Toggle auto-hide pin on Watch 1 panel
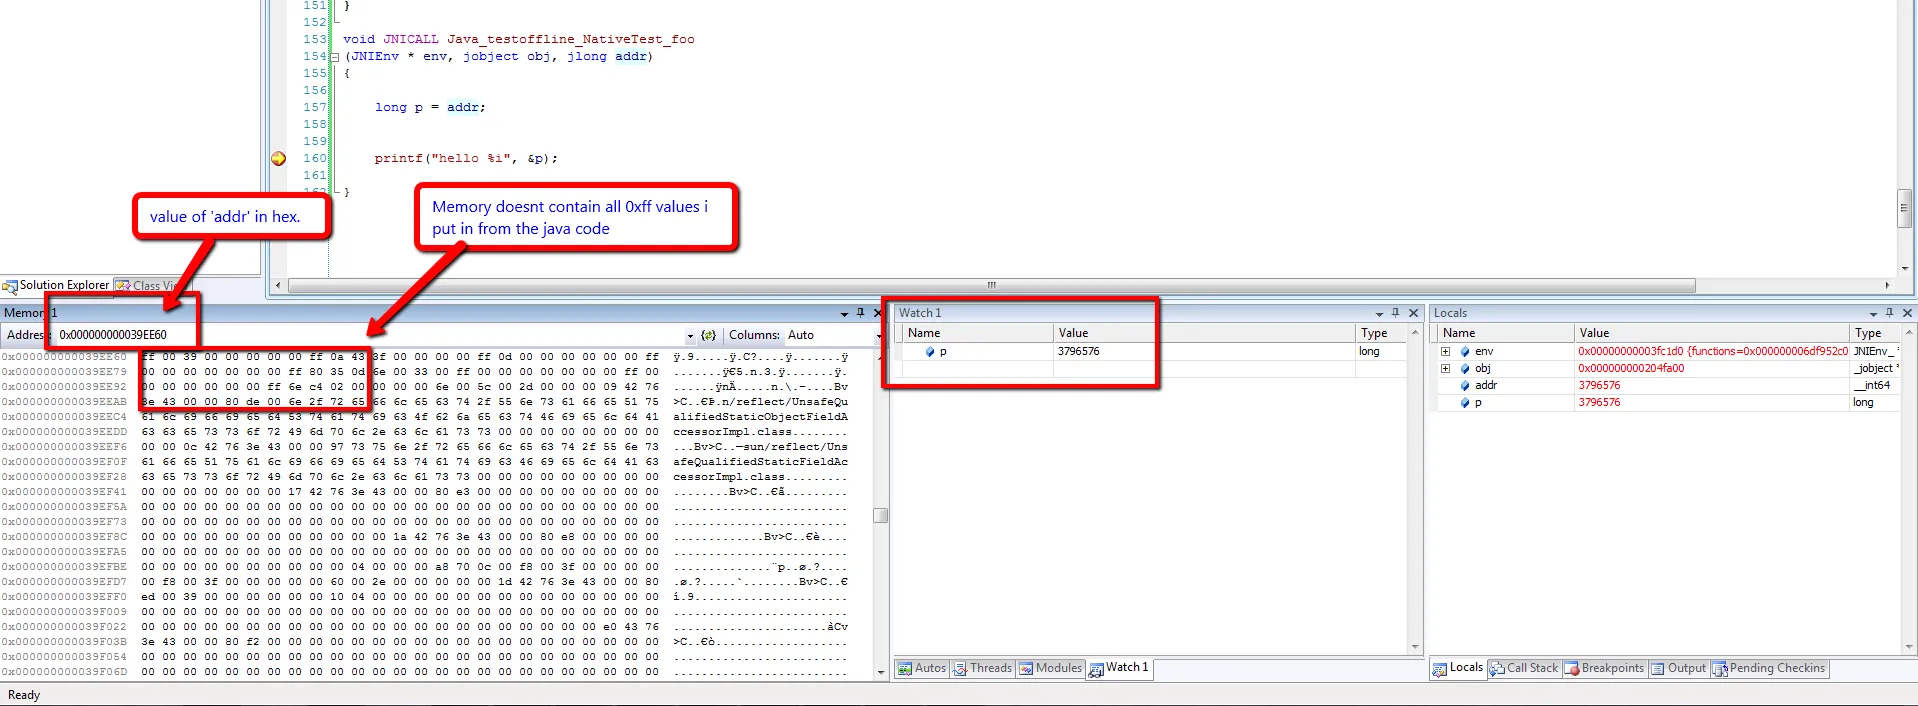 coord(1396,313)
